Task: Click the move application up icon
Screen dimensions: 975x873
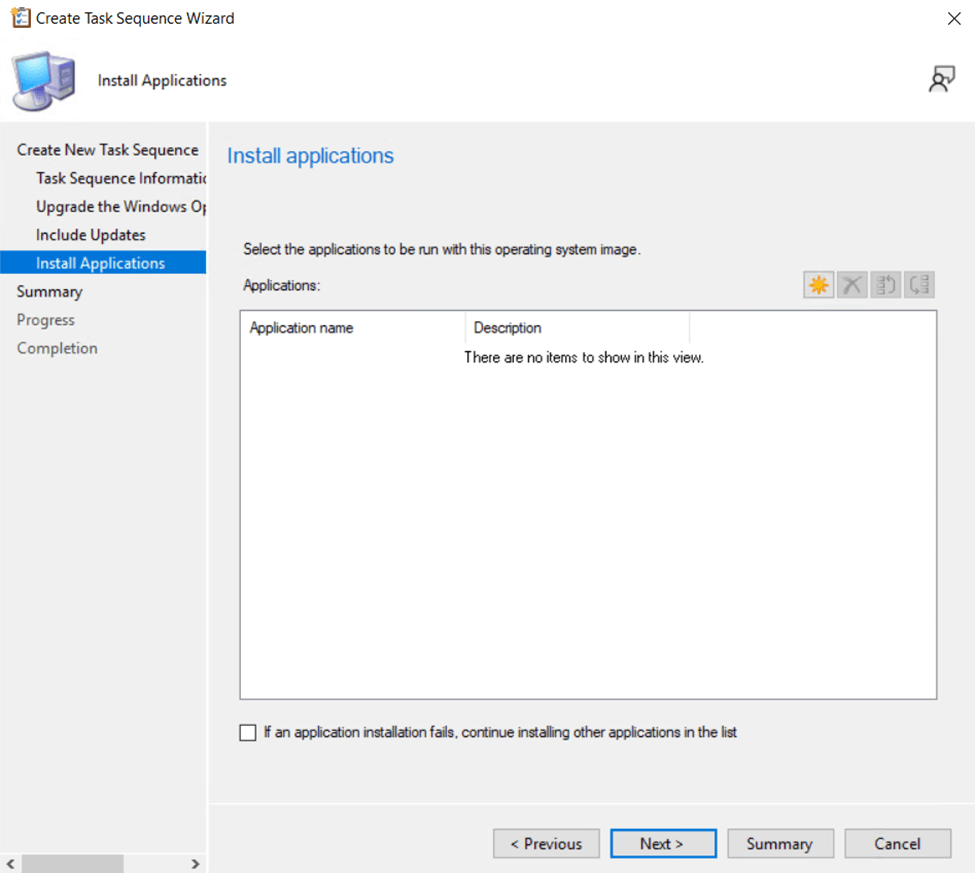Action: click(x=886, y=285)
